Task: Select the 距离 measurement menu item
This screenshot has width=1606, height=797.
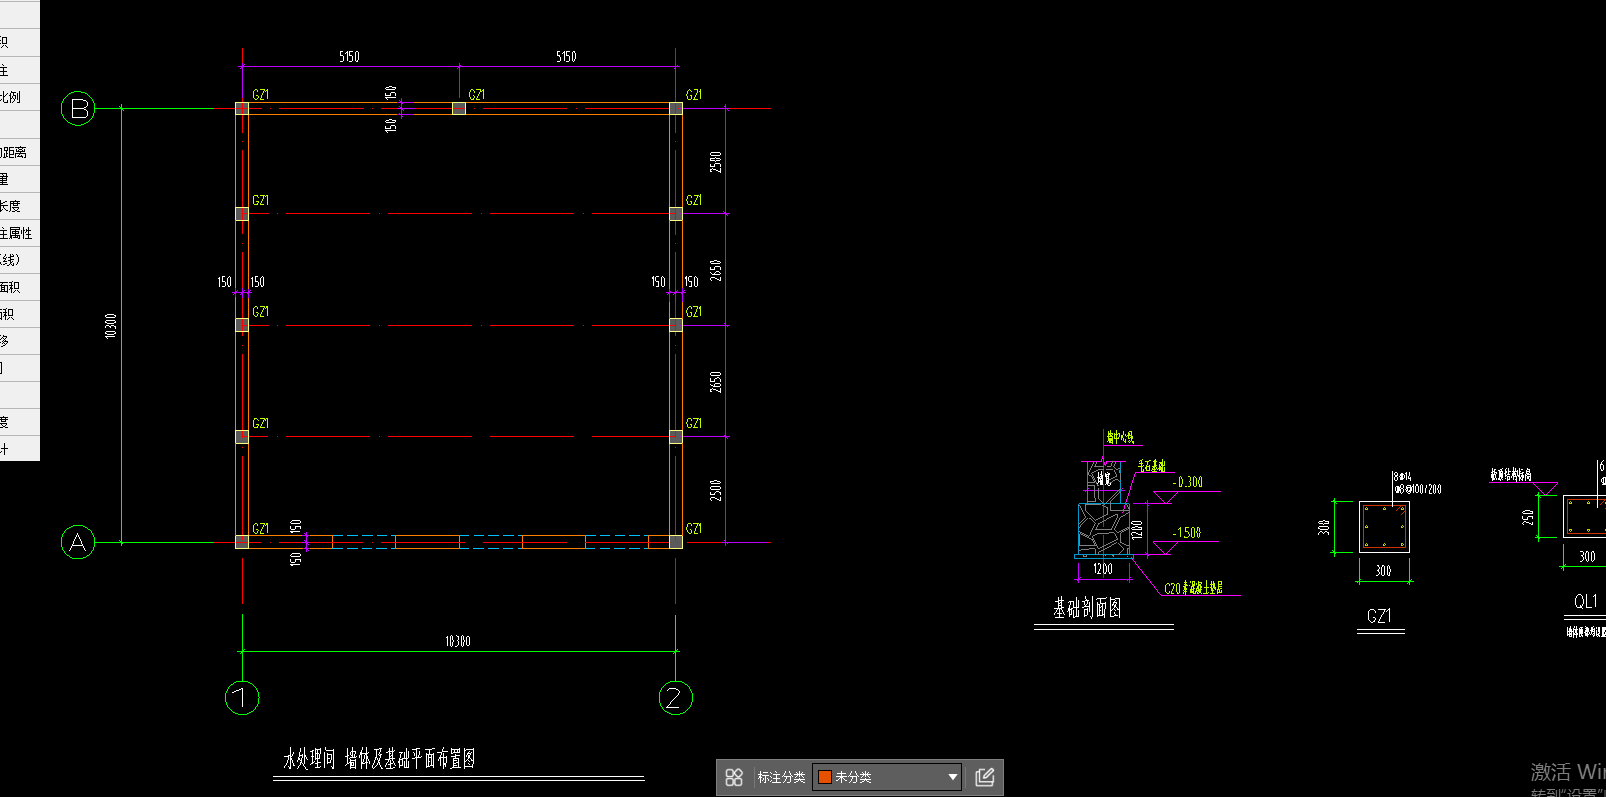Action: point(14,152)
